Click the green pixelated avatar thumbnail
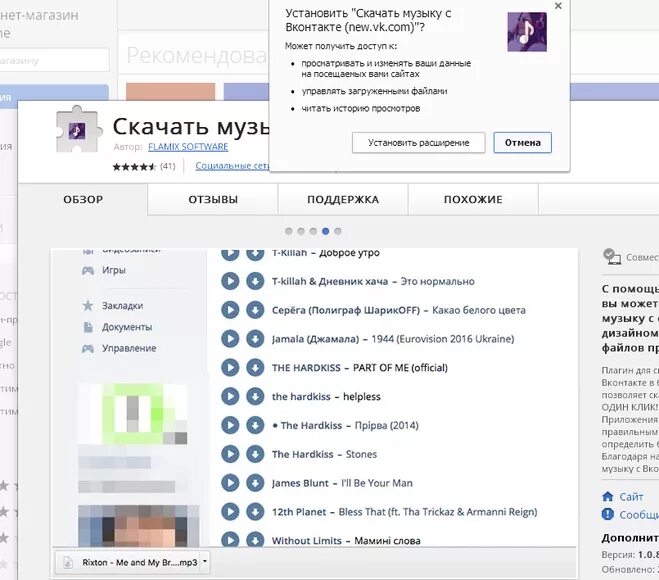Viewport: 659px width, 580px height. 133,414
